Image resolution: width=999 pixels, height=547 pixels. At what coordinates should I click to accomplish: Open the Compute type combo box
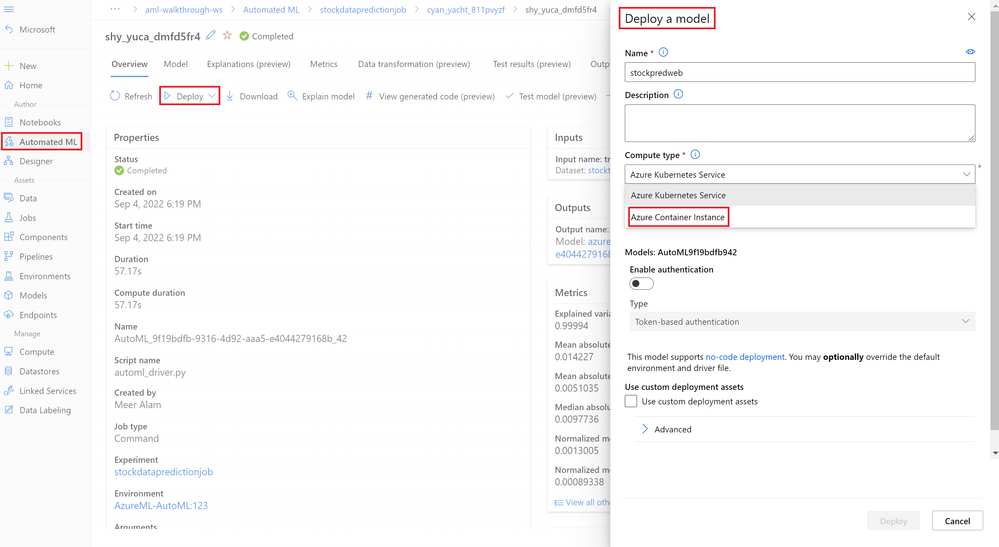(x=800, y=174)
